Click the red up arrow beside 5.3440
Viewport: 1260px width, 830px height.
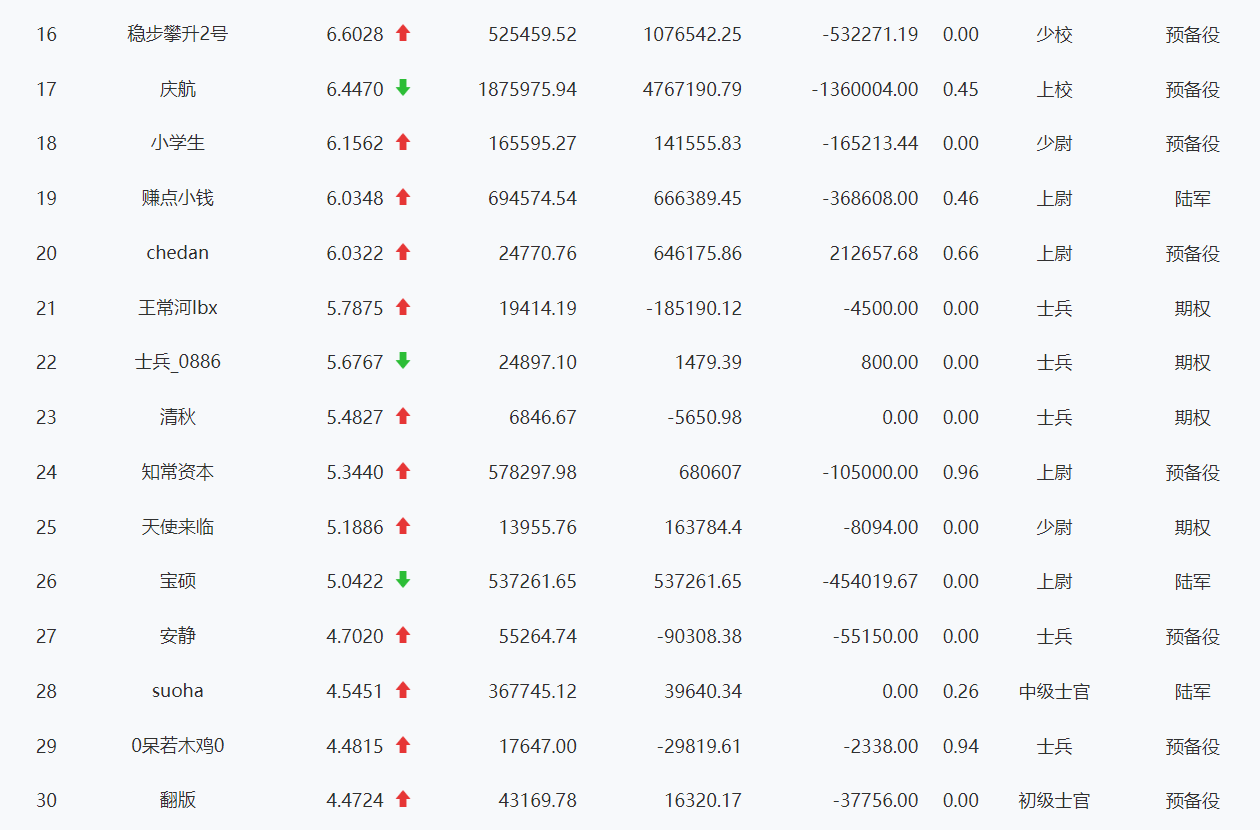[403, 471]
